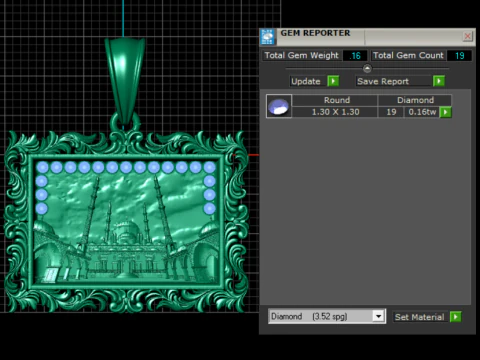
Task: Click the Gem Reporter panel logo icon
Action: click(267, 36)
